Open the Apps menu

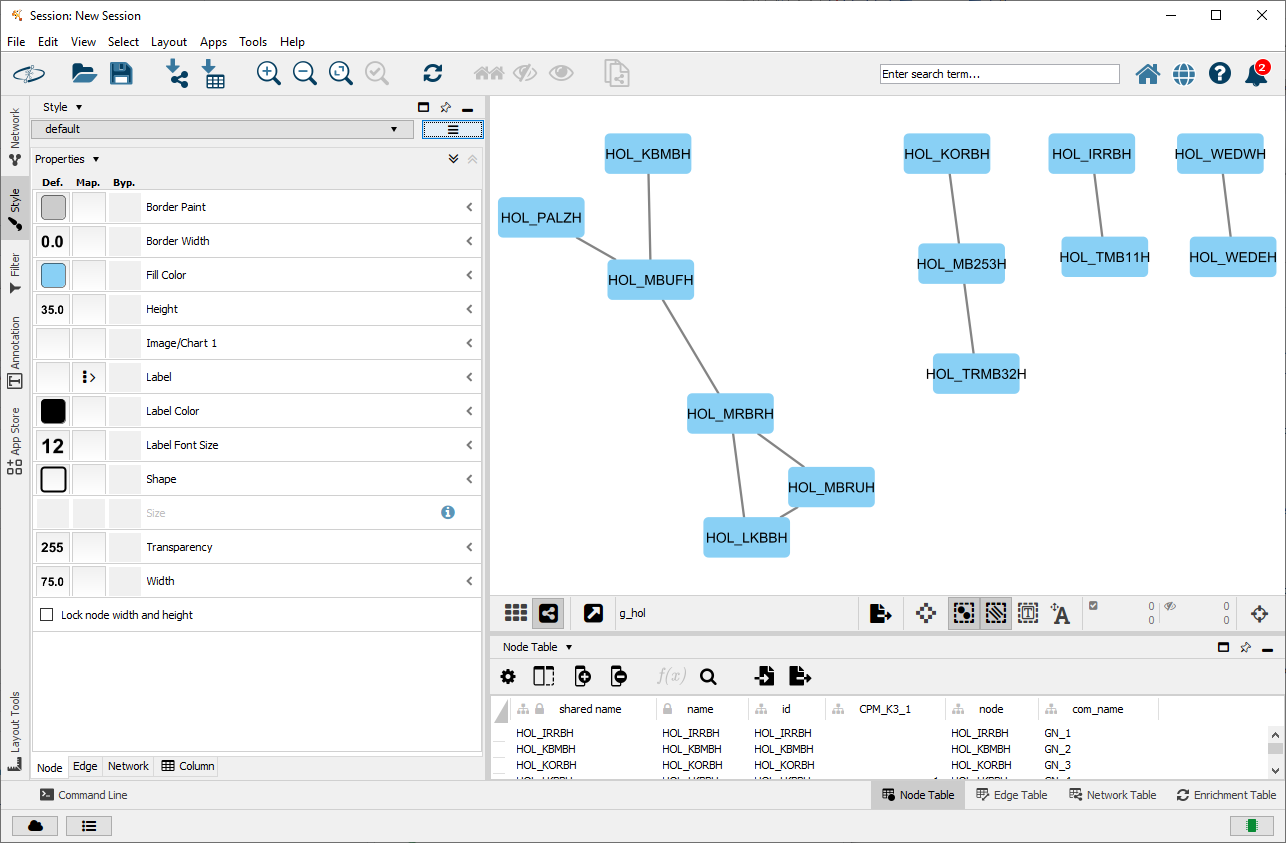(x=213, y=42)
